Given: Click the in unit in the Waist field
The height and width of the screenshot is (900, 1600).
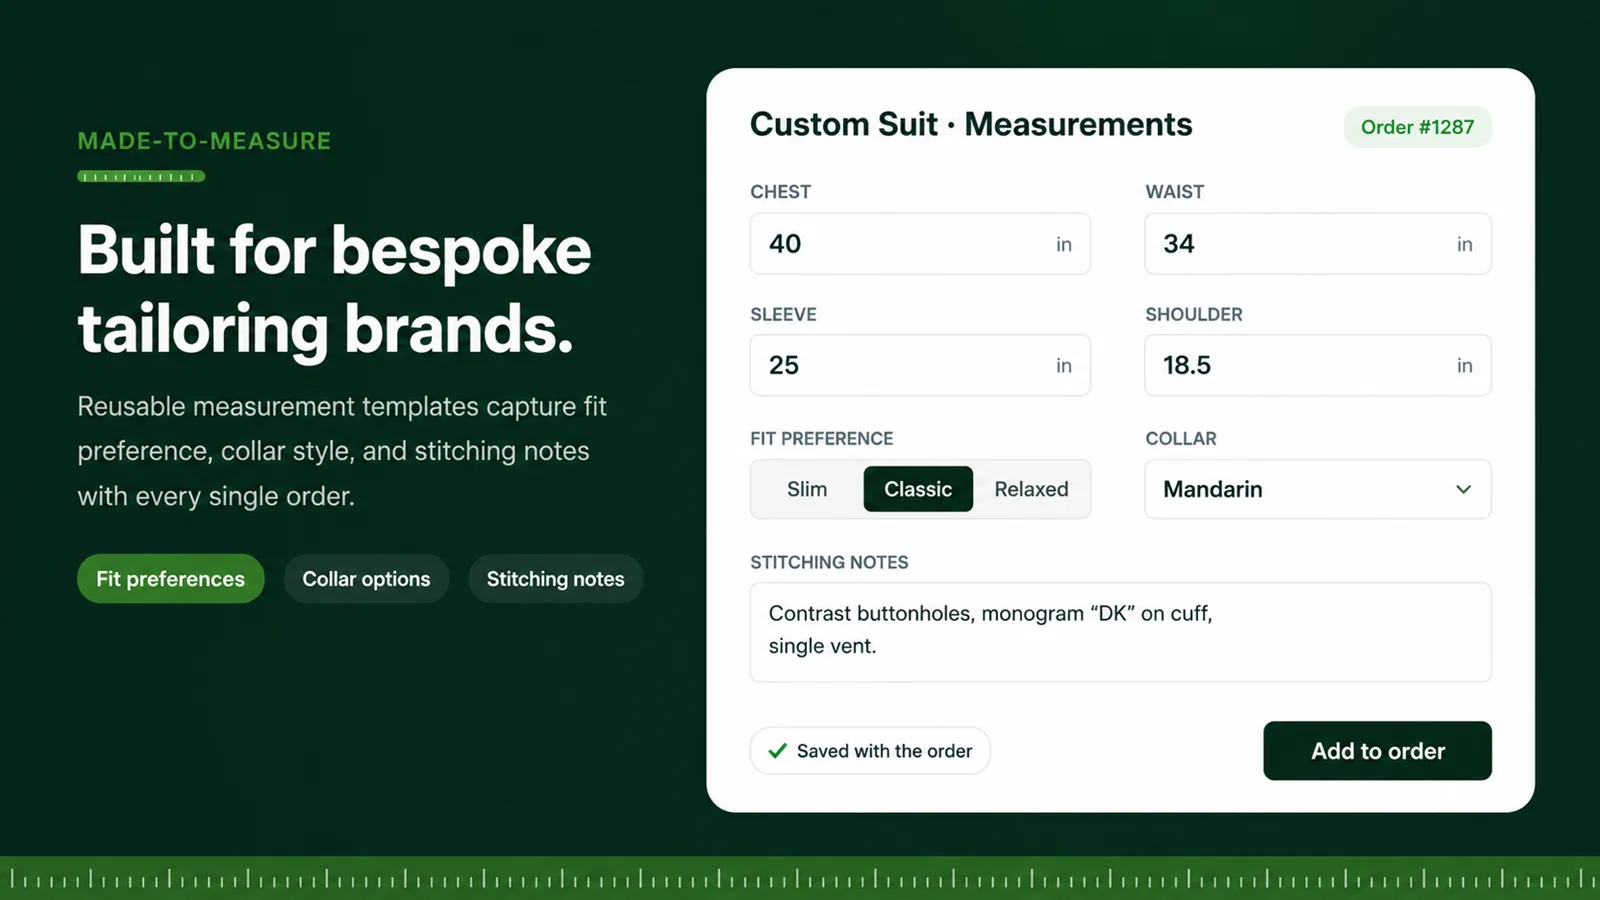Looking at the screenshot, I should pyautogui.click(x=1464, y=245).
